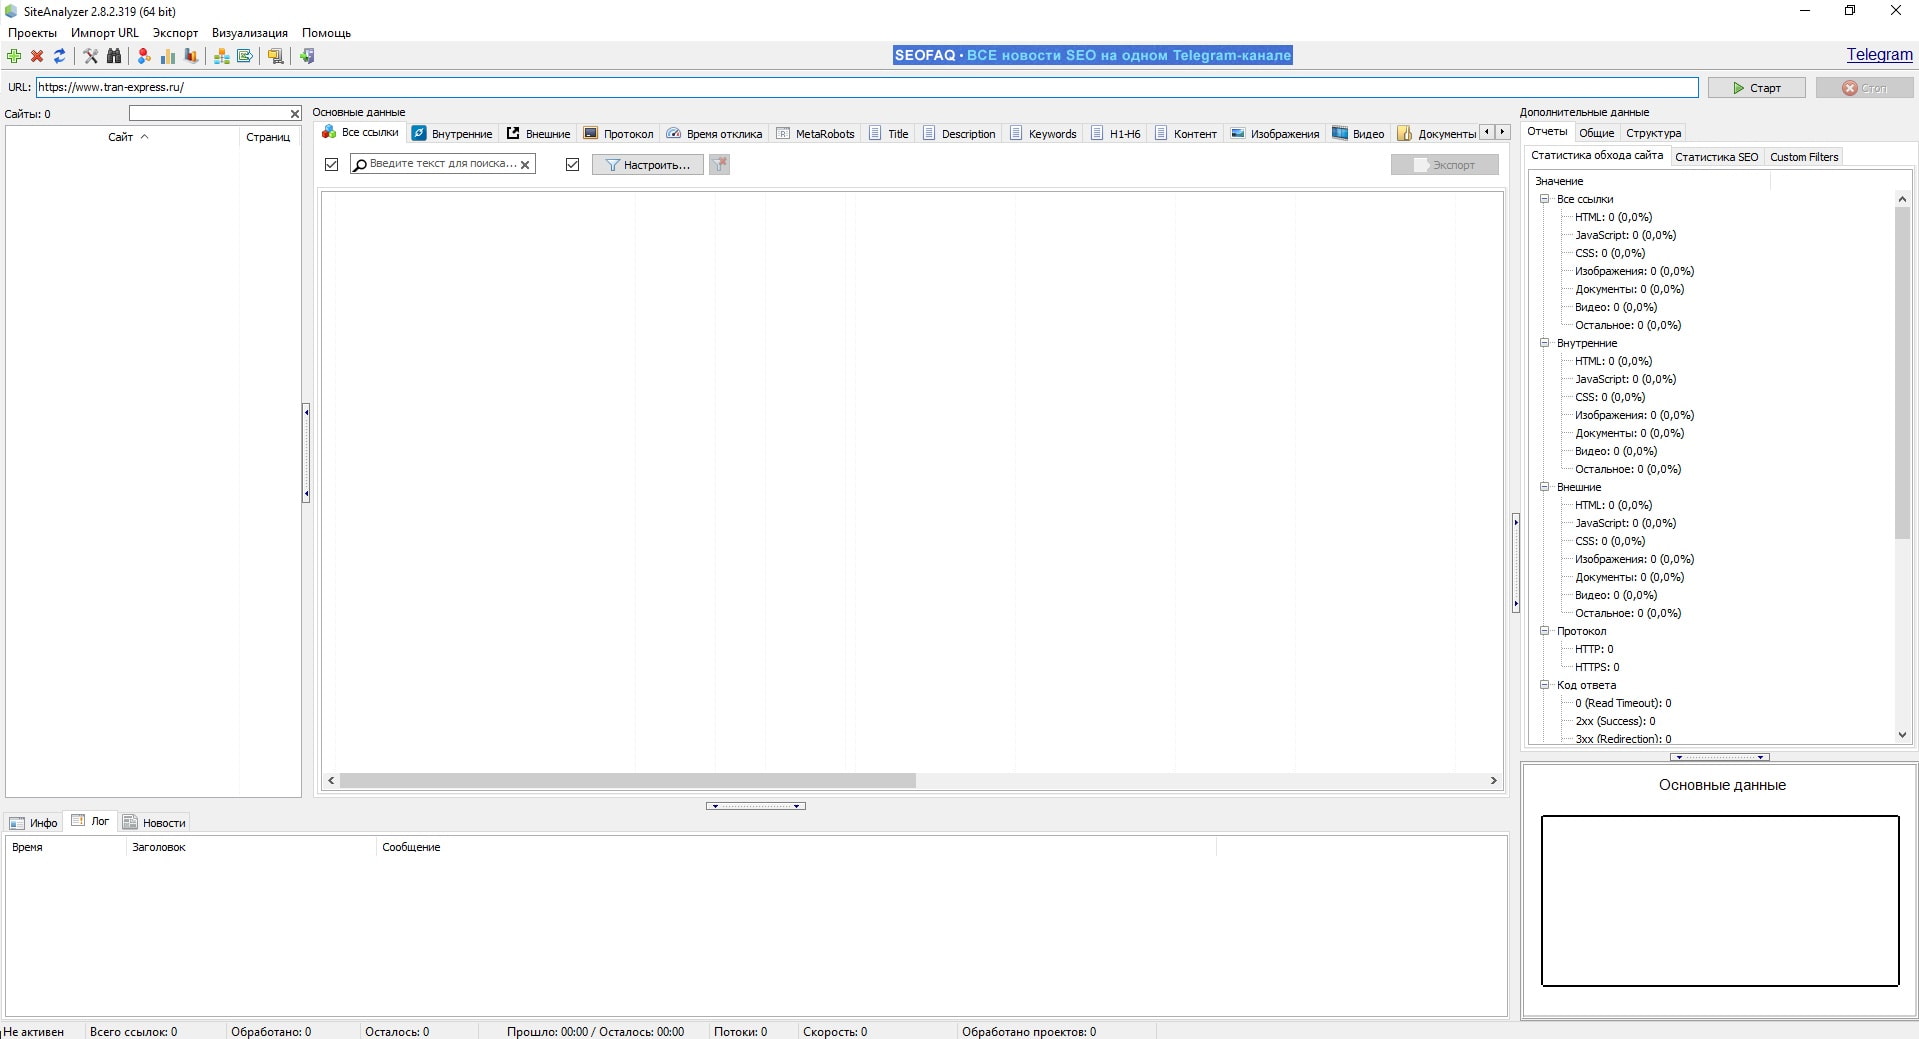Collapse the Все ссылки tree node

1545,199
